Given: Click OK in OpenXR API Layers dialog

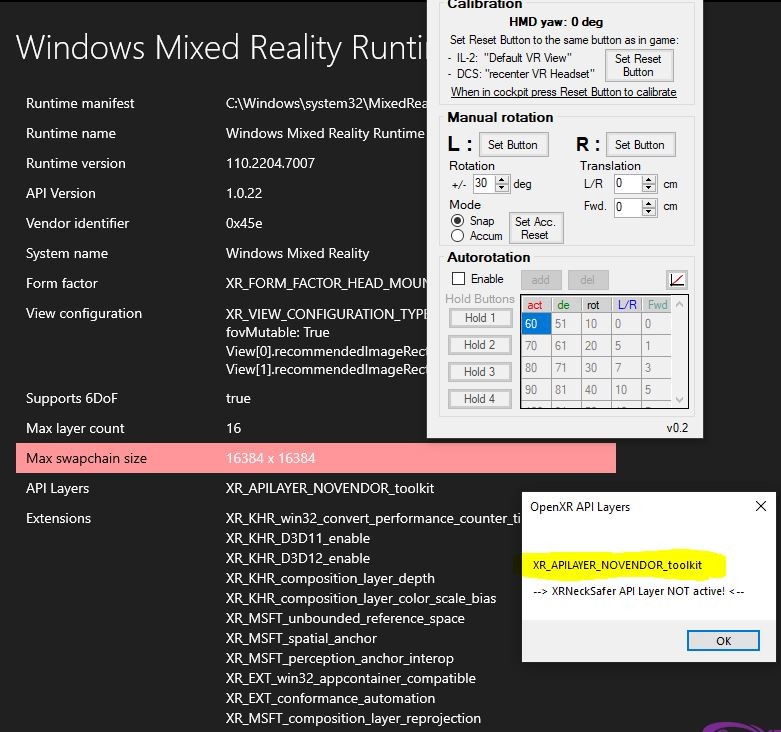Looking at the screenshot, I should (x=723, y=640).
